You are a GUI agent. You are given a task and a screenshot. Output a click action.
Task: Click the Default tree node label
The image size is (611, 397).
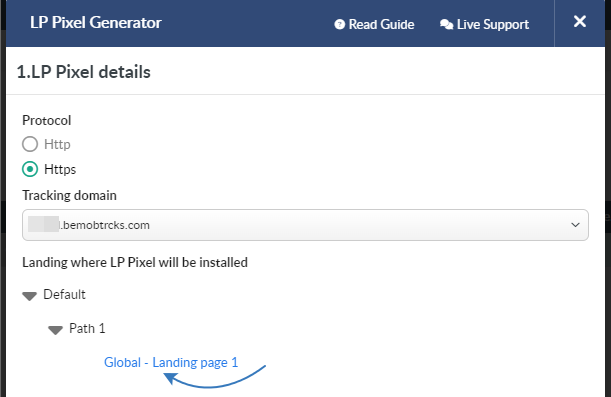coord(64,294)
